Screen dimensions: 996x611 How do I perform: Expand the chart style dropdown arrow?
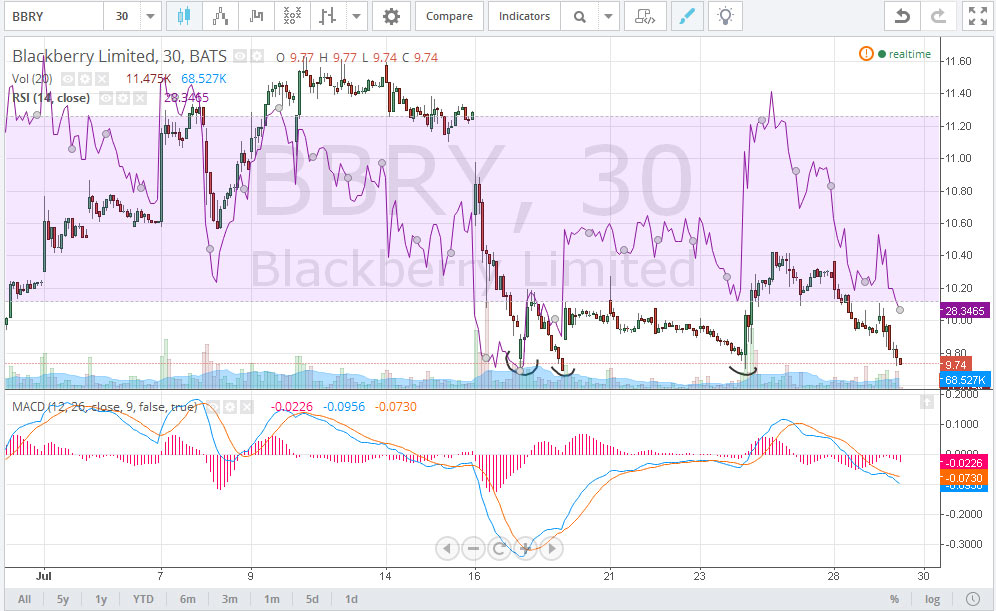(356, 16)
